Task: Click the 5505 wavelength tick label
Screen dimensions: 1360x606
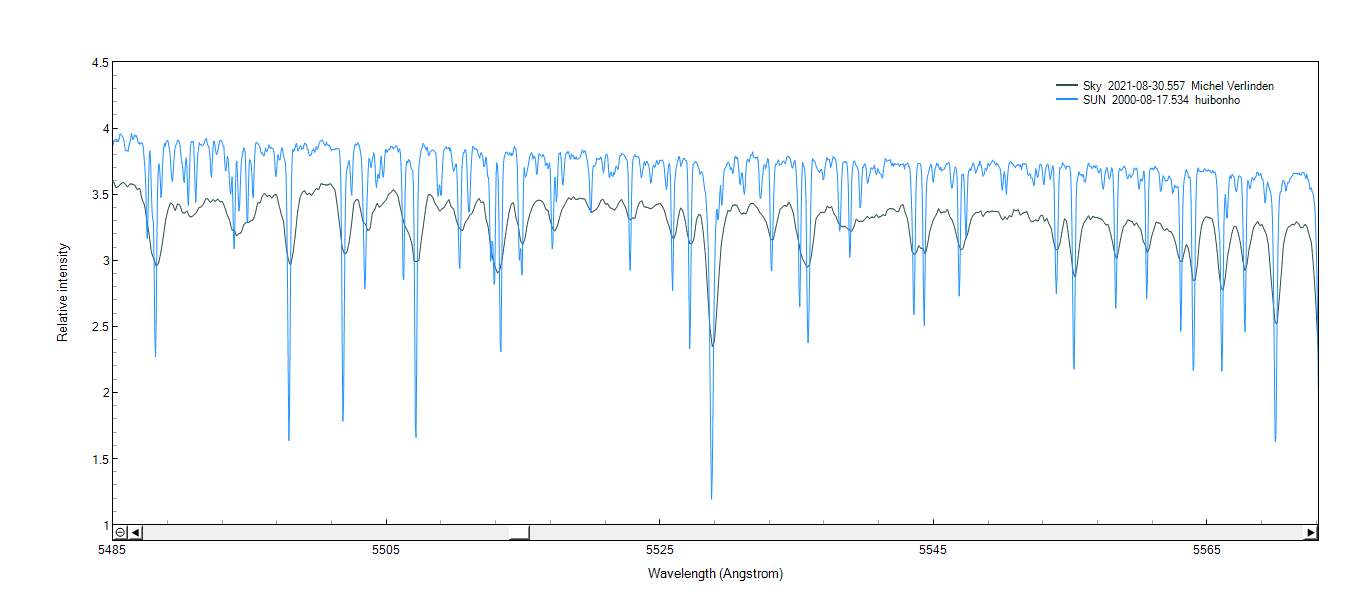Action: click(385, 551)
